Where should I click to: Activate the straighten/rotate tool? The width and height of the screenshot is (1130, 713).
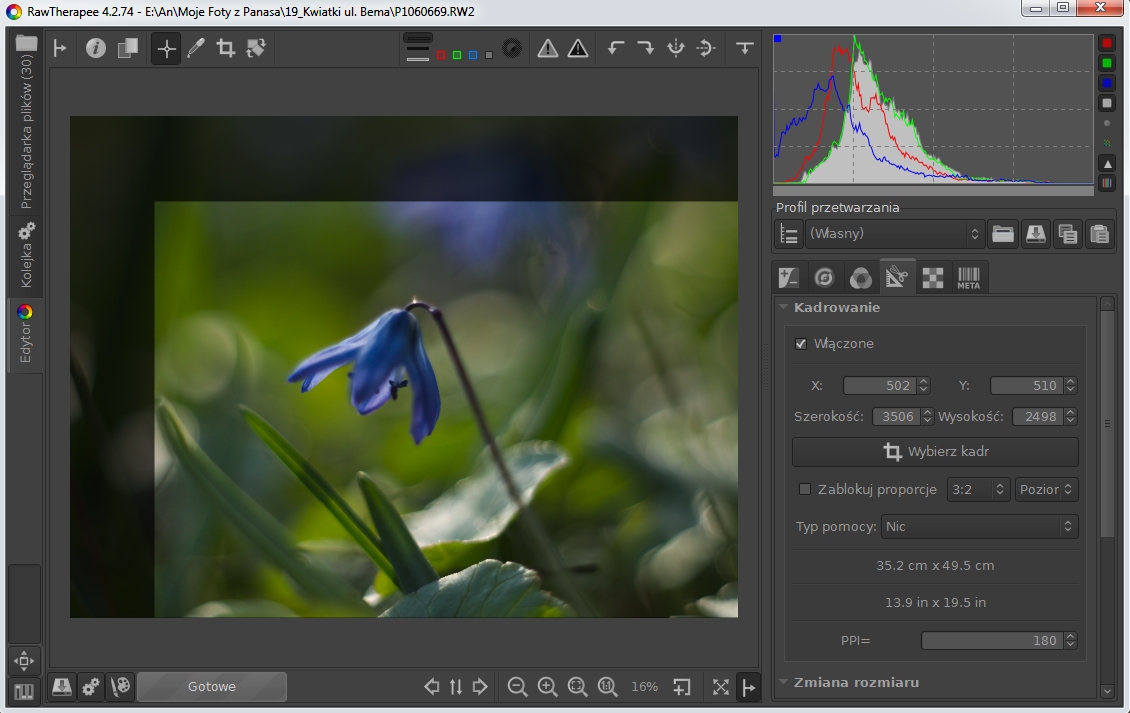point(256,48)
